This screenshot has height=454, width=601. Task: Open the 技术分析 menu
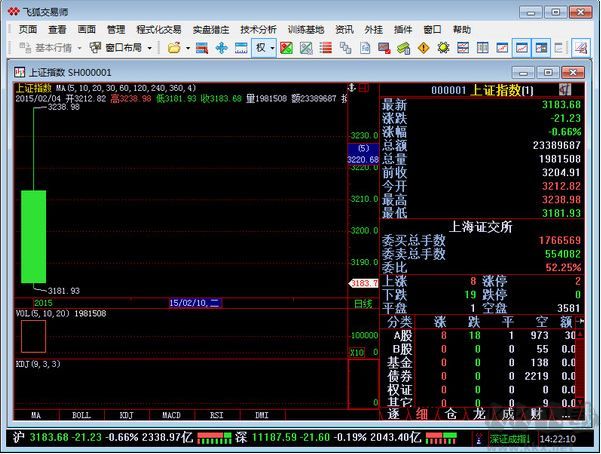point(257,30)
